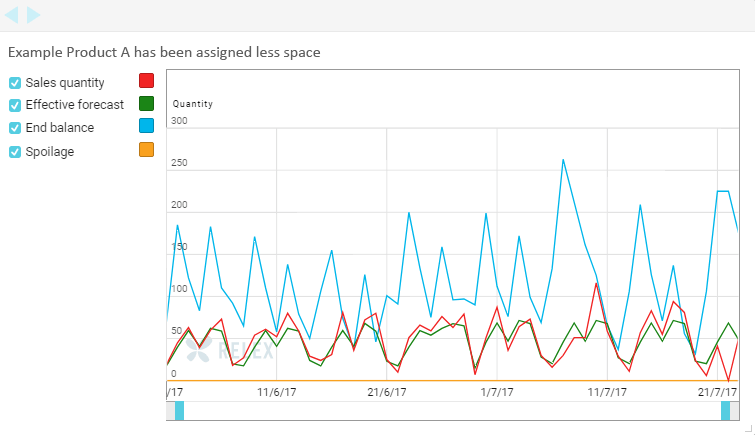The height and width of the screenshot is (435, 755).
Task: Click the Spoilage legend label
Action: (x=50, y=152)
